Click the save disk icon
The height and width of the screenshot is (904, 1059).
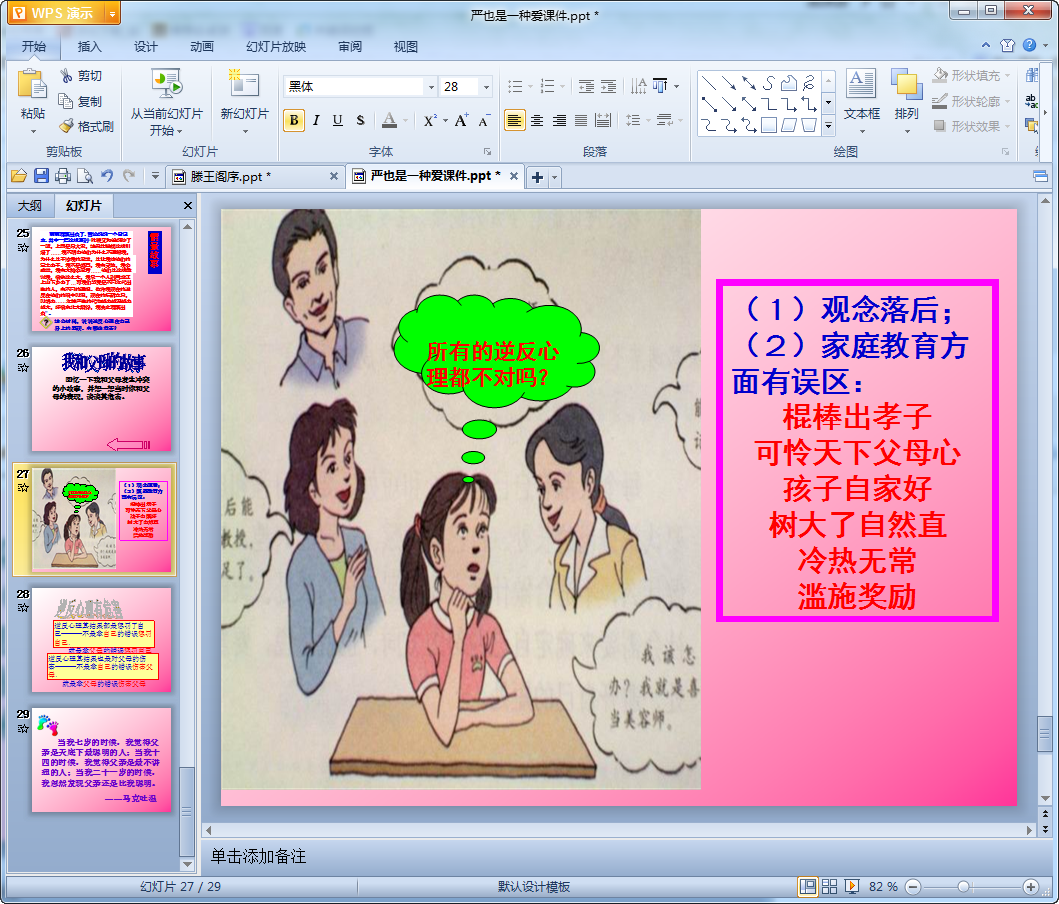point(41,176)
